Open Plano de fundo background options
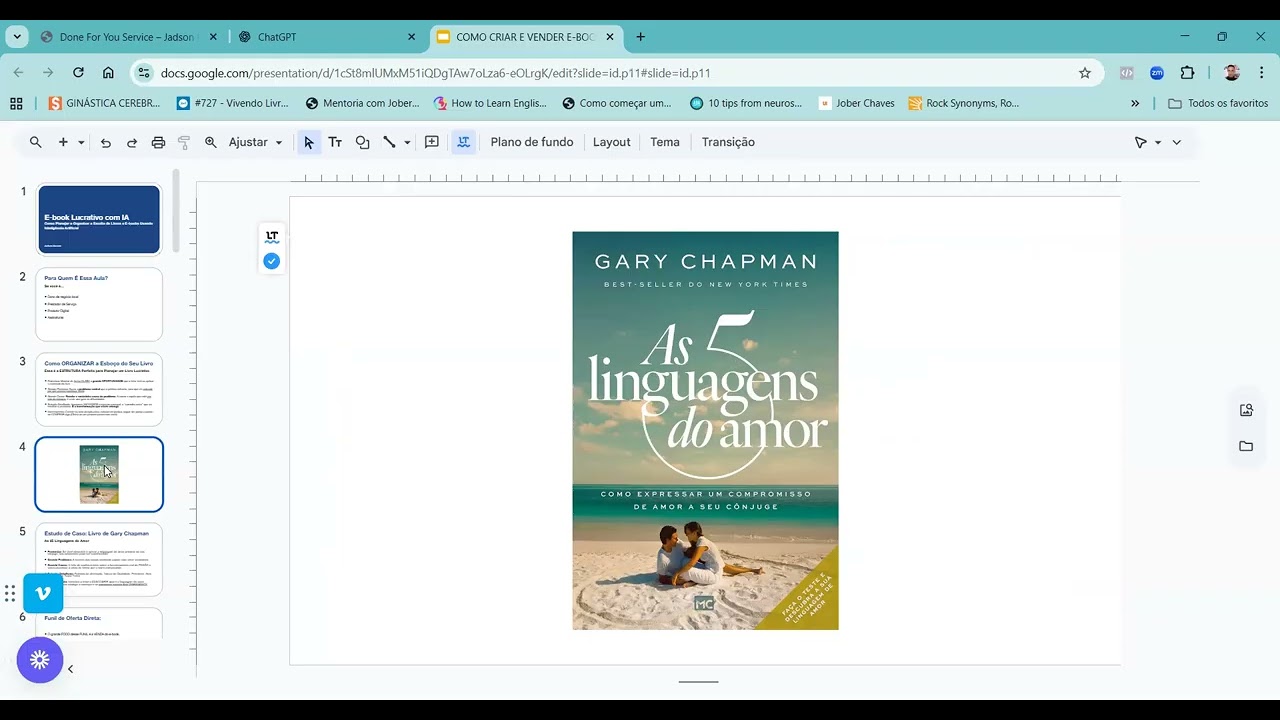Viewport: 1280px width, 720px height. pyautogui.click(x=532, y=142)
